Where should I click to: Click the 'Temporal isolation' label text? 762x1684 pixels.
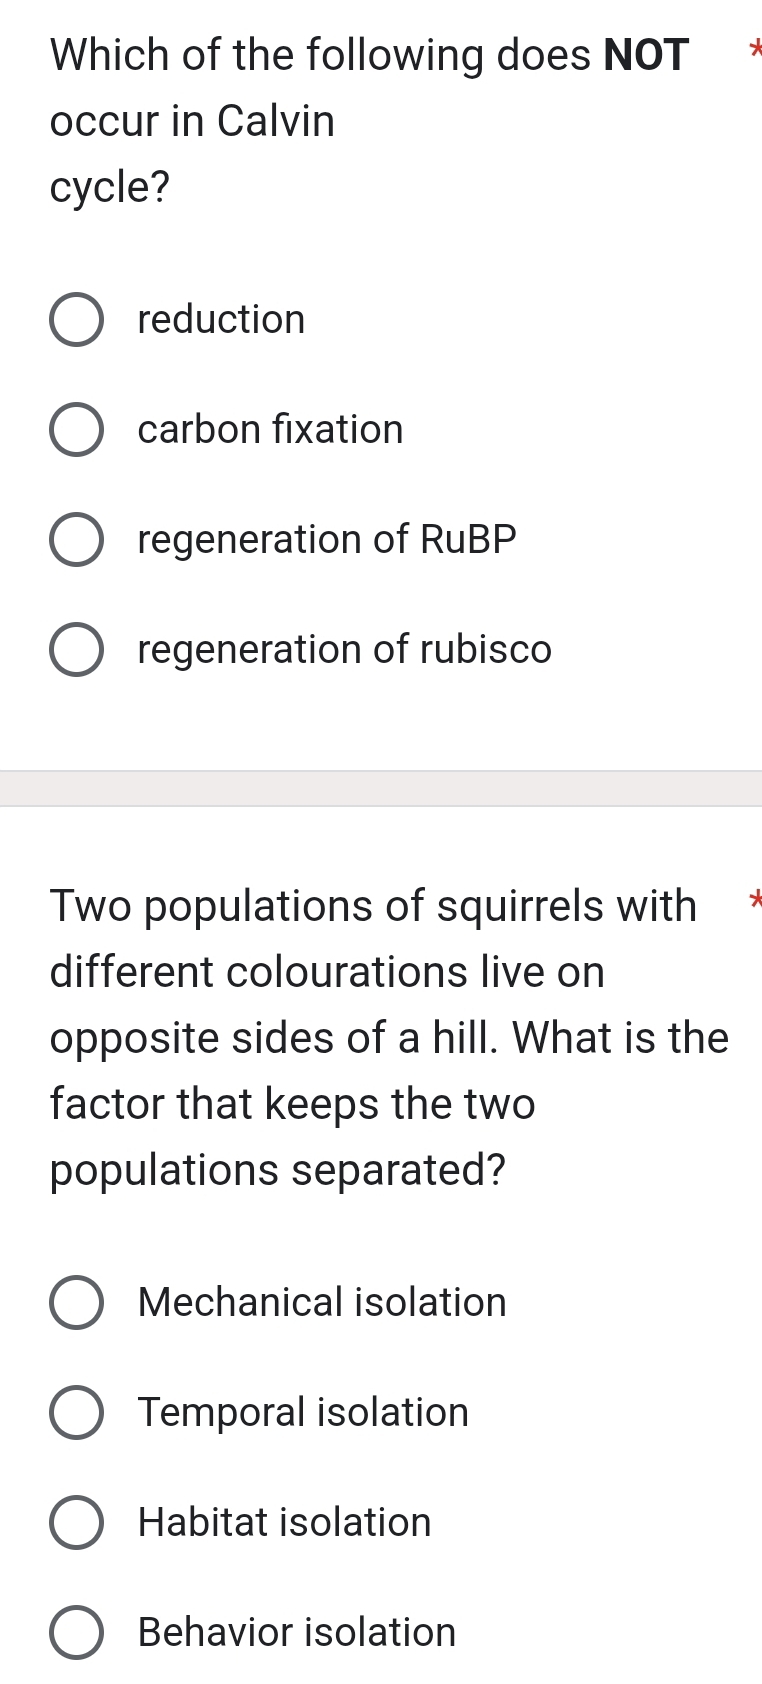pos(303,1412)
